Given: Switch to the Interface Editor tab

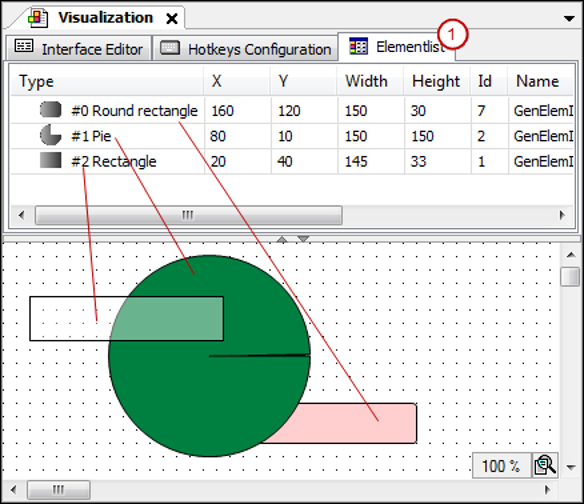Looking at the screenshot, I should click(79, 48).
